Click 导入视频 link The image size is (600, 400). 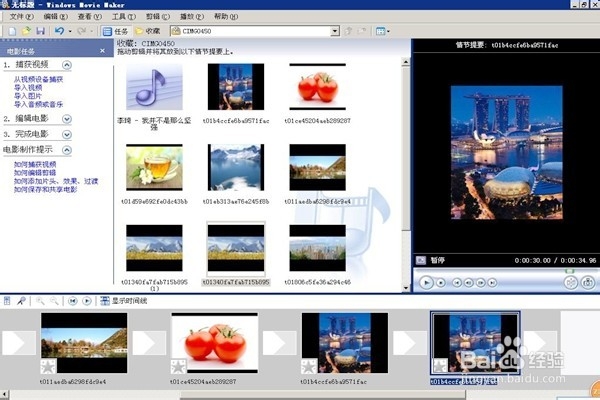coord(28,88)
